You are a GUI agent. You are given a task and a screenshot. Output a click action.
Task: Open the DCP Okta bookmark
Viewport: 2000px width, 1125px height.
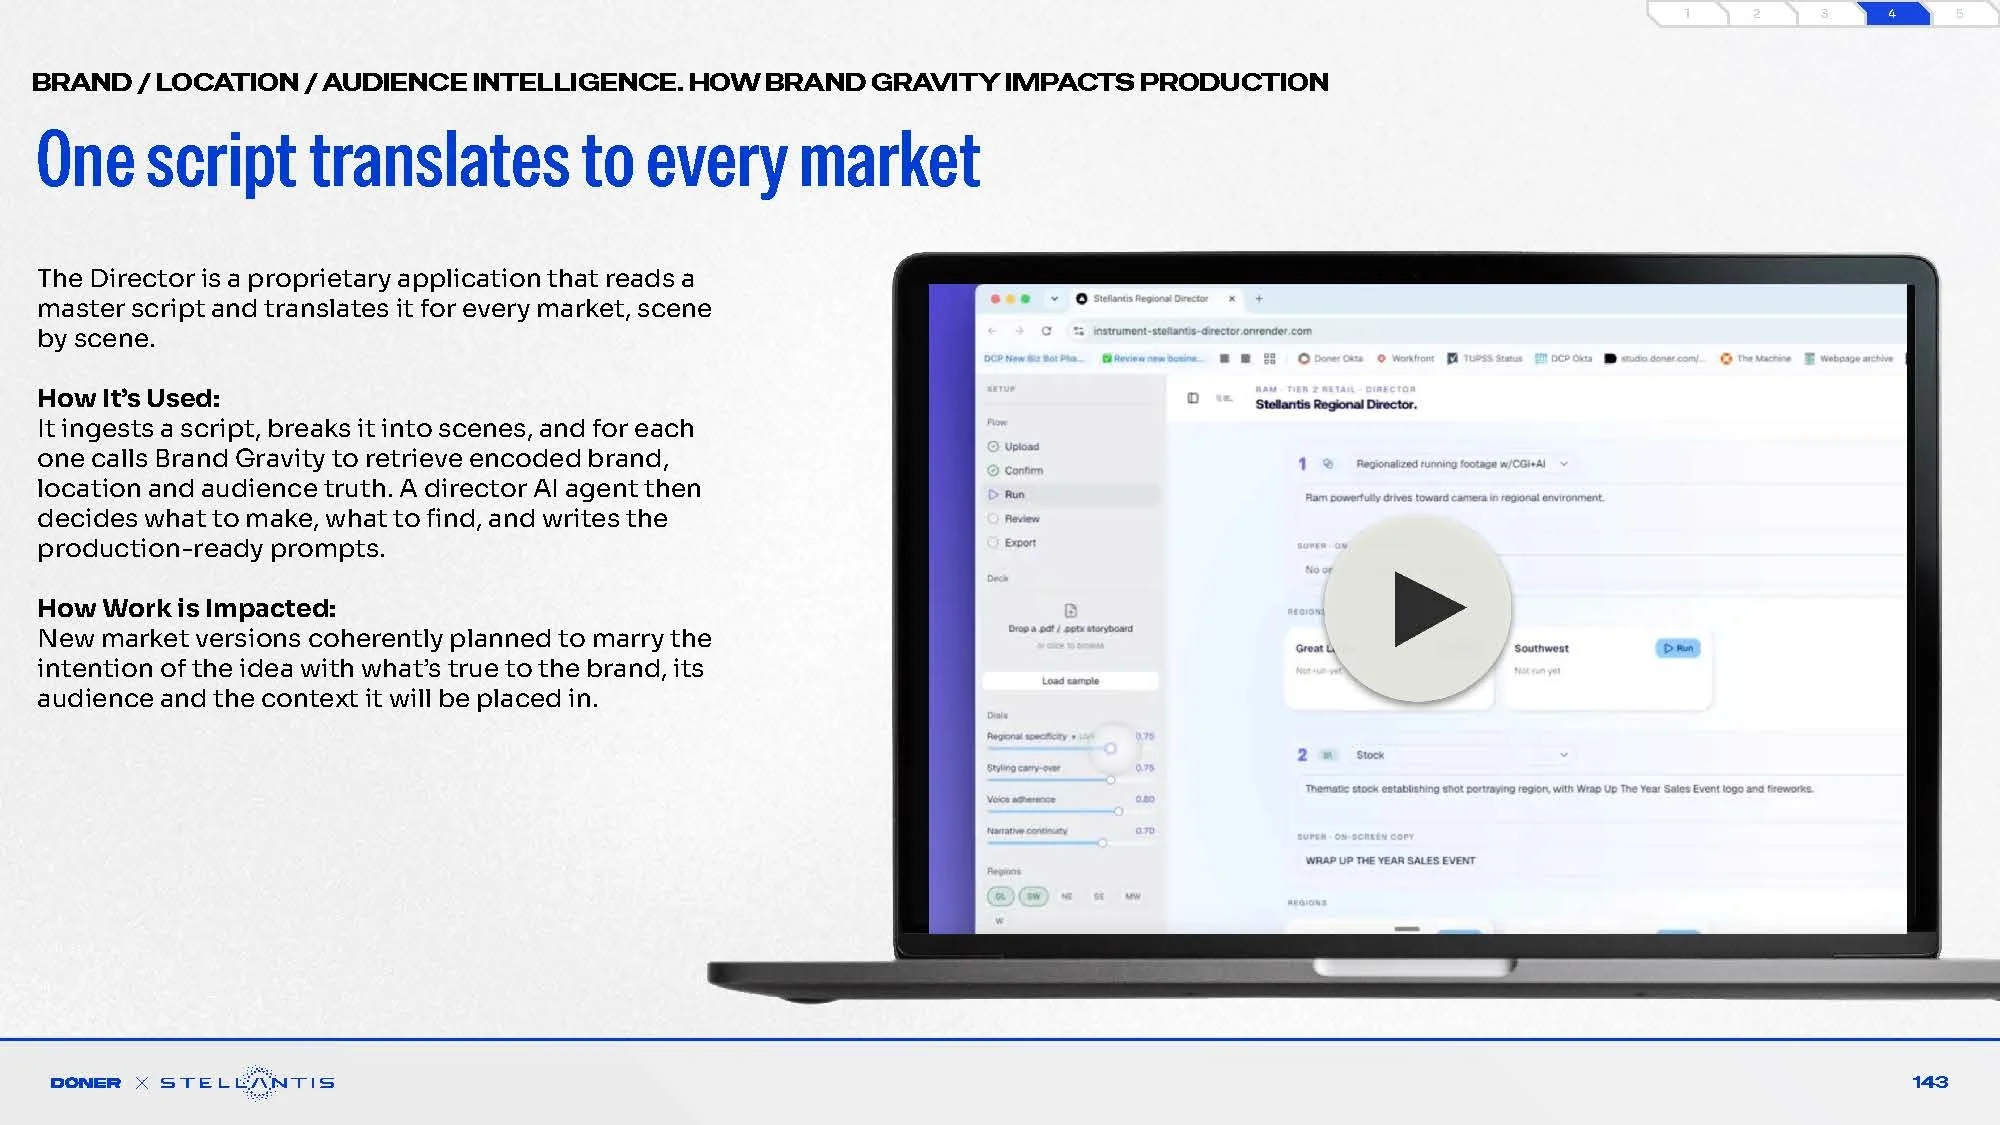click(1564, 358)
